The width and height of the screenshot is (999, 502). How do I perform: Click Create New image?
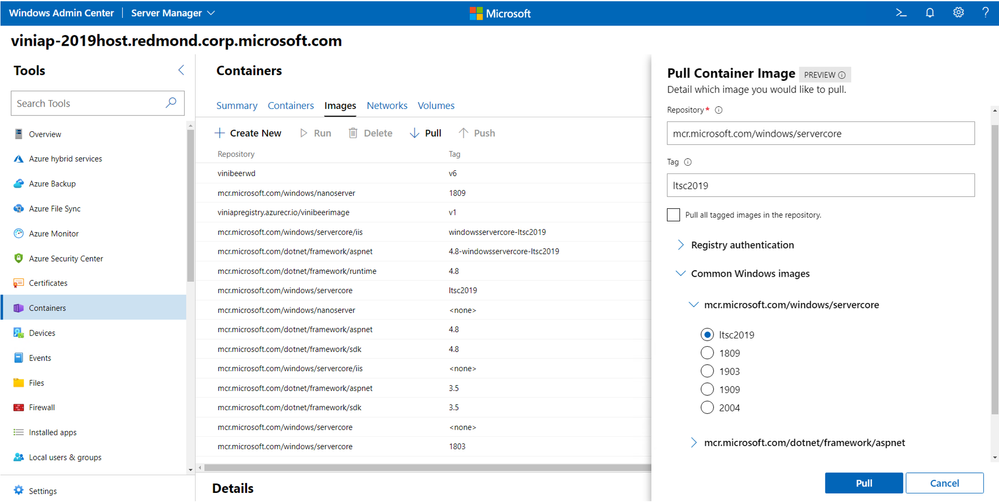coord(248,133)
